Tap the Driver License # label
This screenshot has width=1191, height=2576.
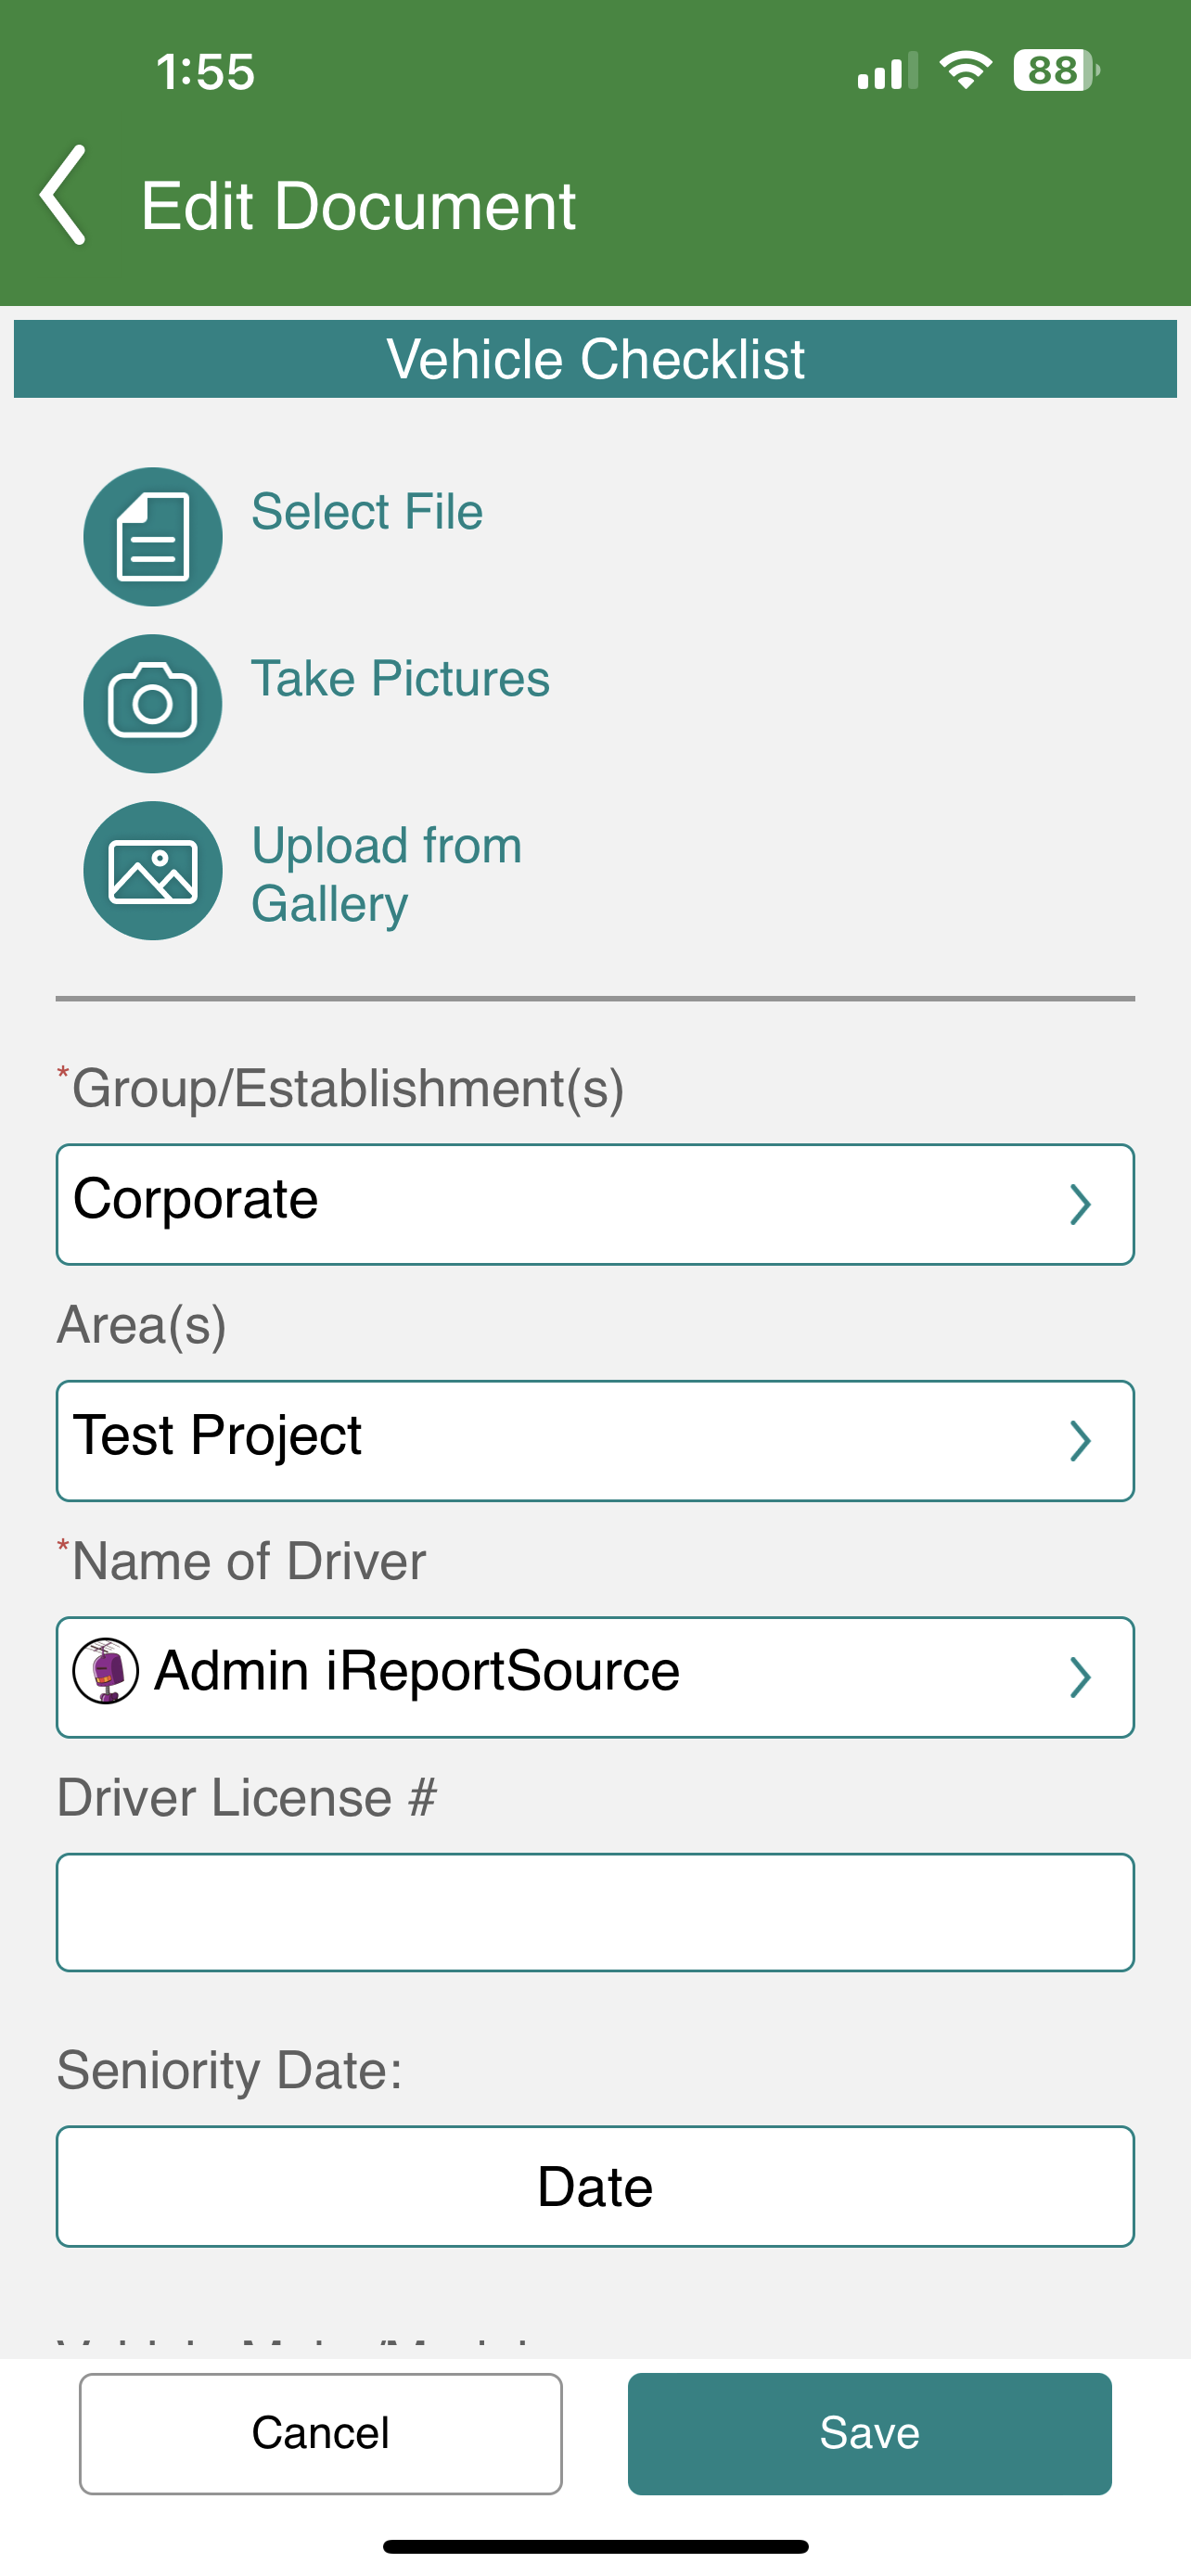247,1798
